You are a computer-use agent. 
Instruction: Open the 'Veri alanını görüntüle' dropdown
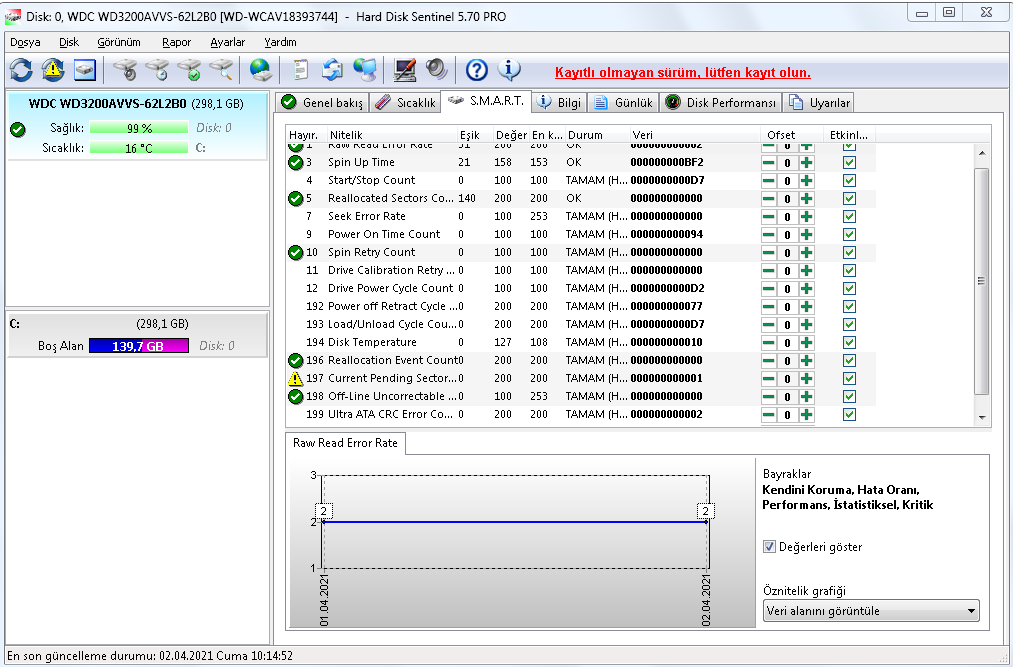(870, 610)
